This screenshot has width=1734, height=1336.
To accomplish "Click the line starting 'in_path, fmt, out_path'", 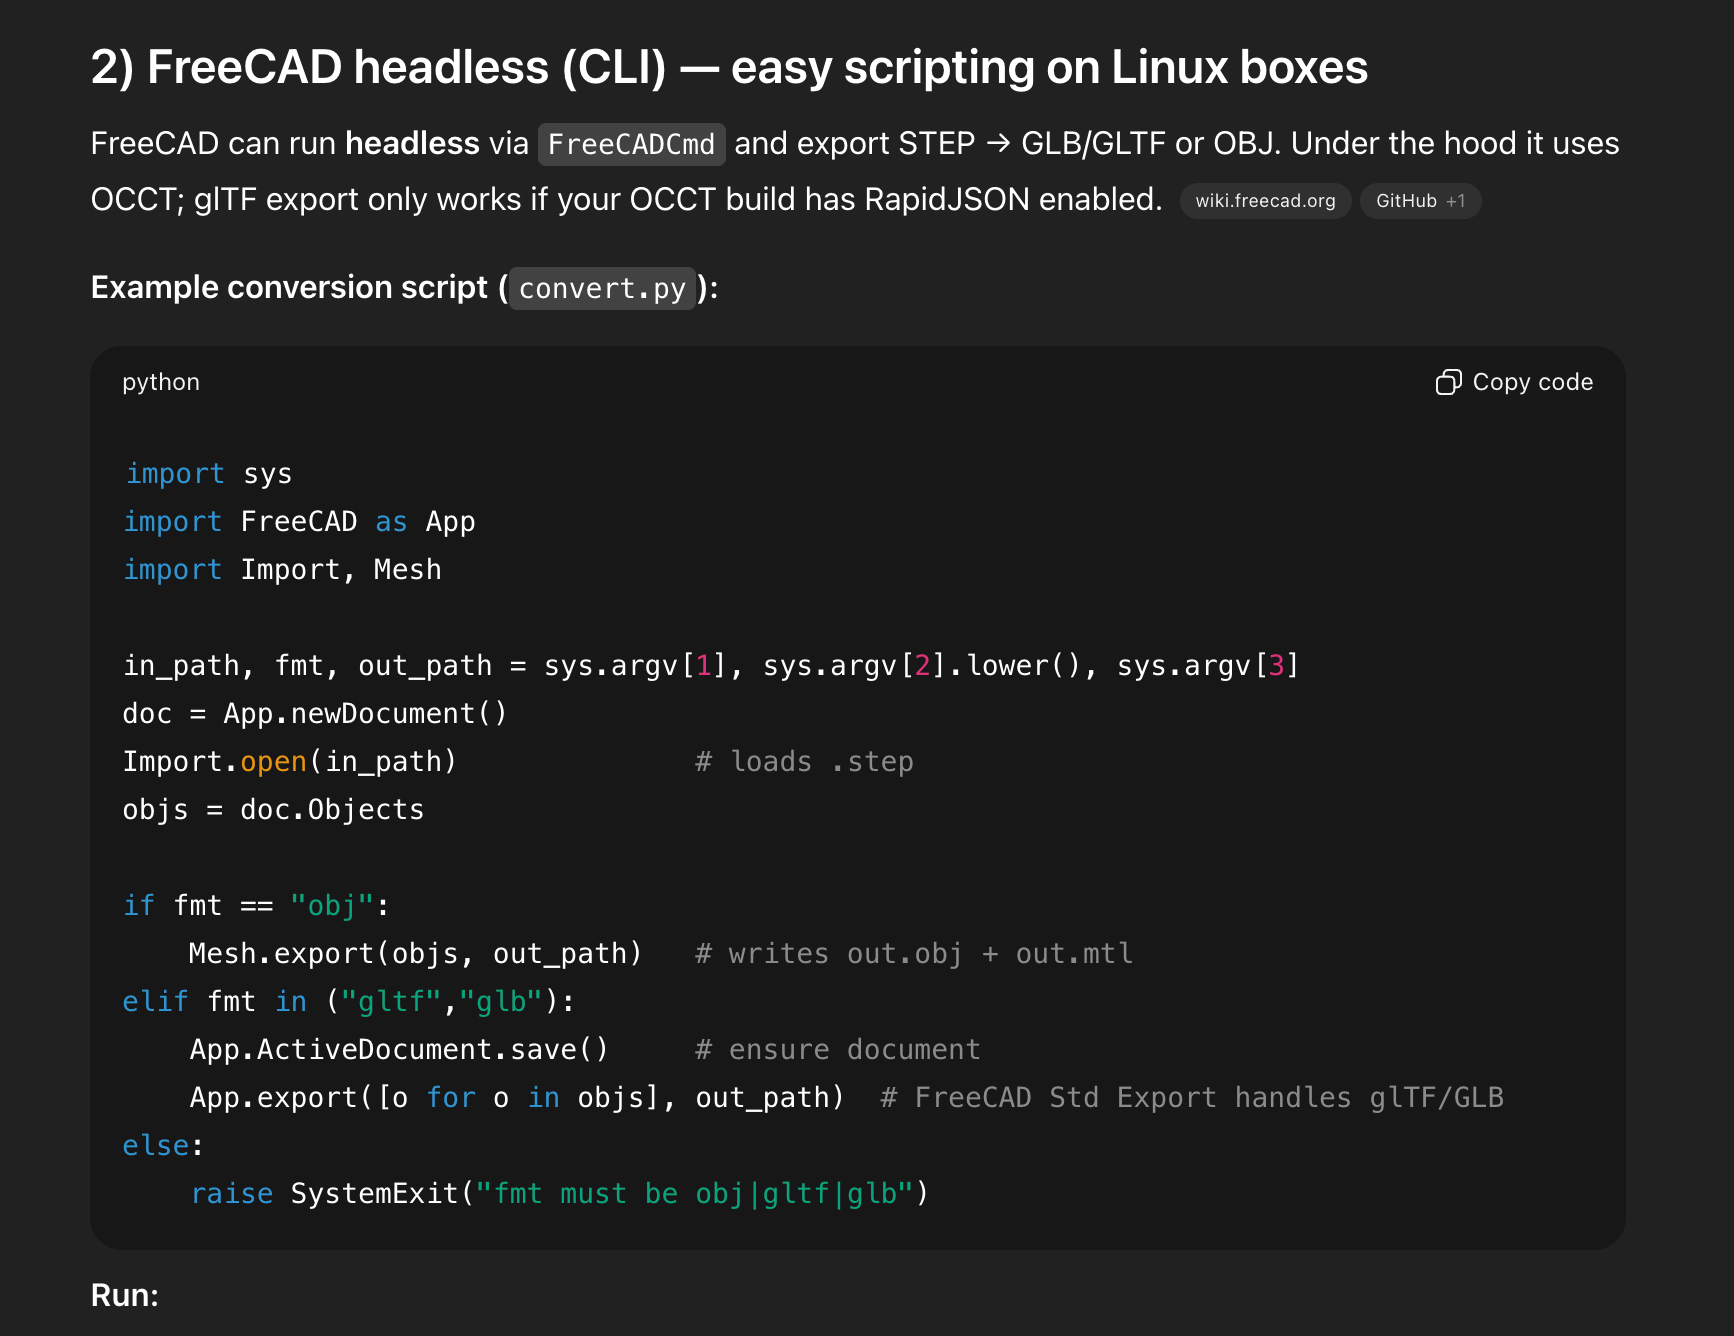I will [x=711, y=665].
